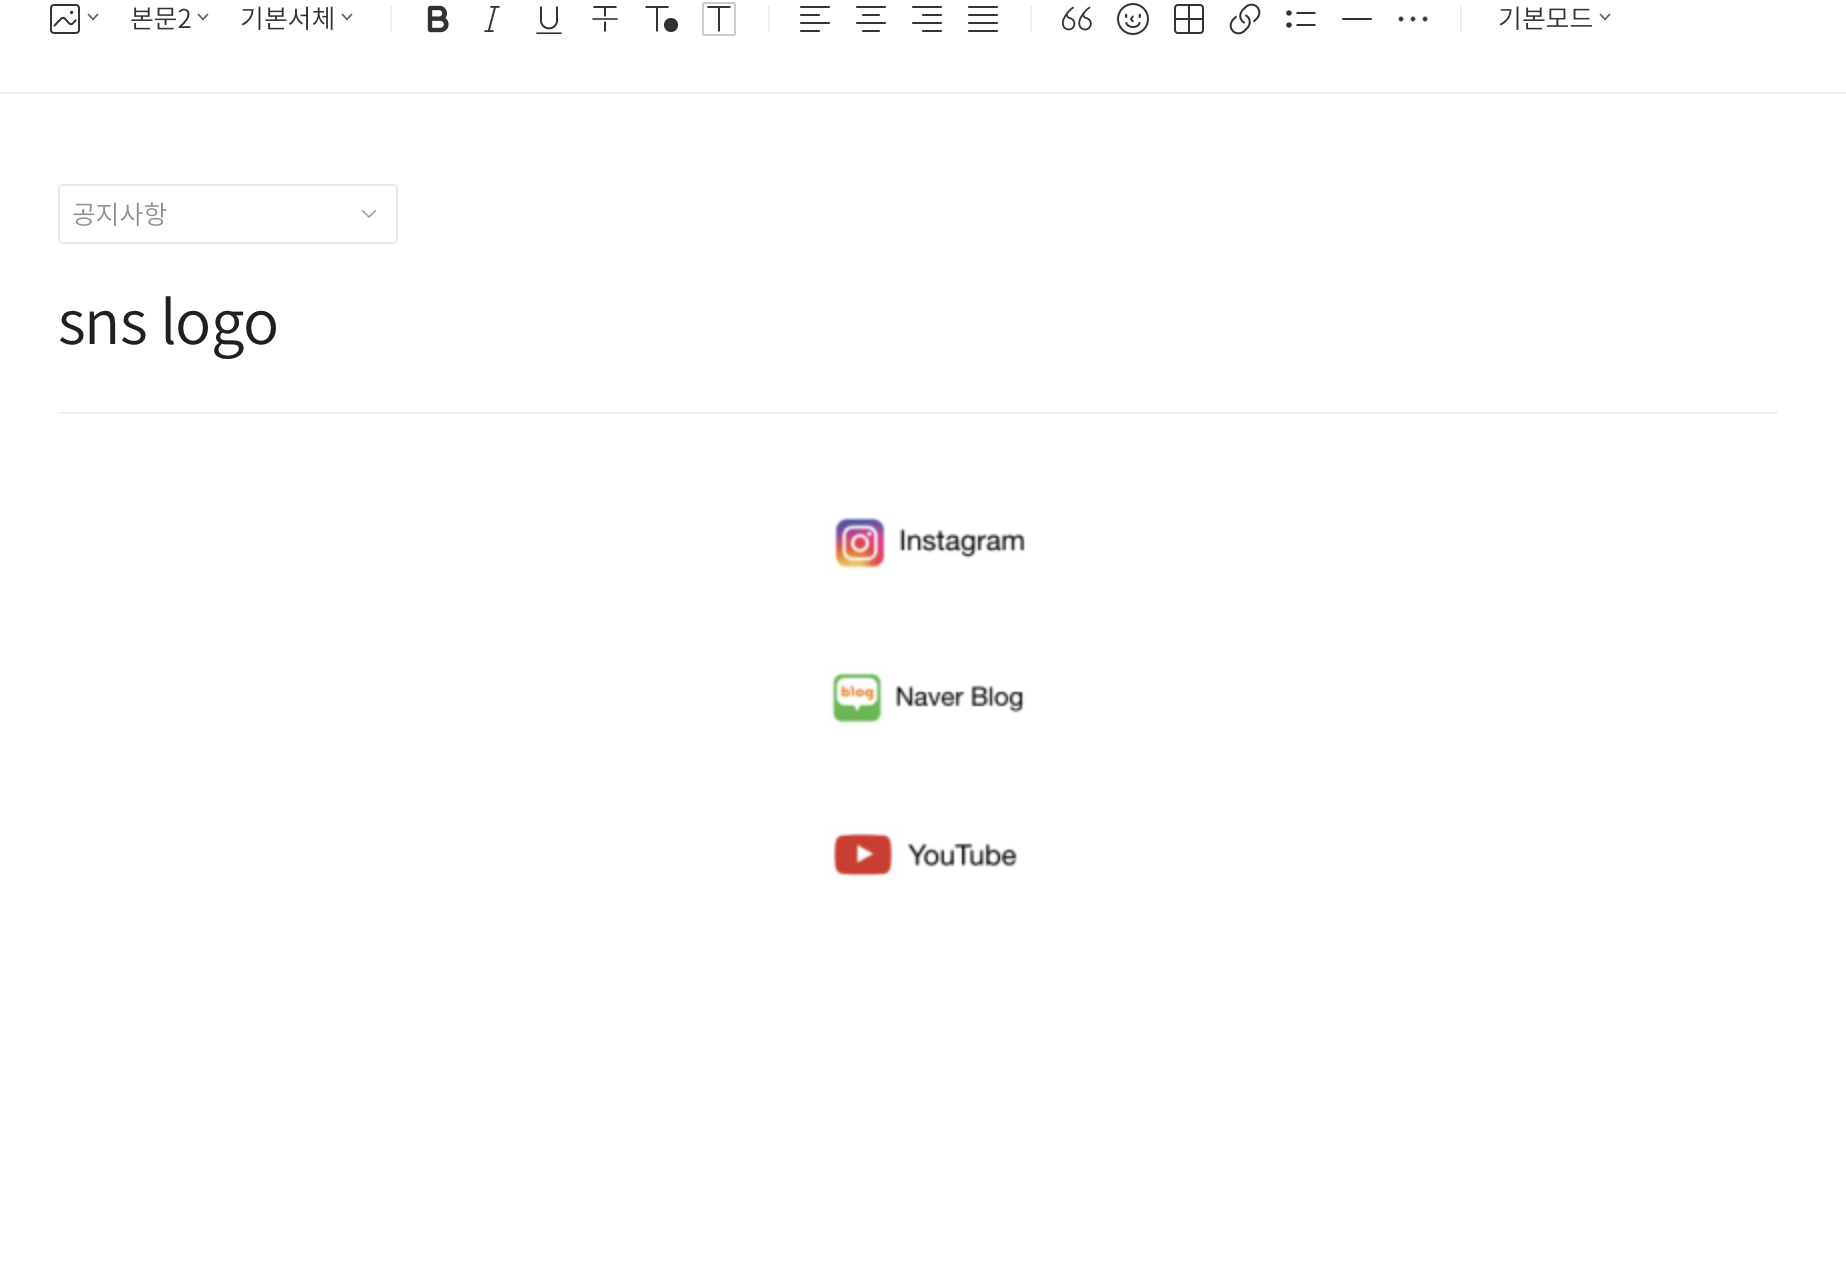
Task: Align text to the right
Action: click(x=927, y=19)
